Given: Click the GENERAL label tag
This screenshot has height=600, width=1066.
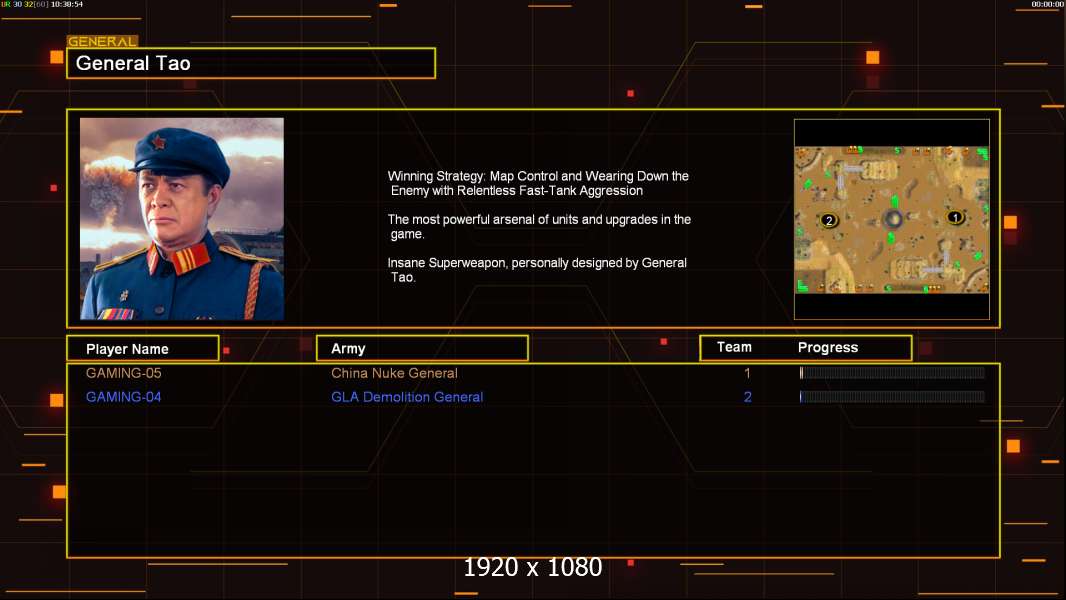Looking at the screenshot, I should (x=102, y=41).
